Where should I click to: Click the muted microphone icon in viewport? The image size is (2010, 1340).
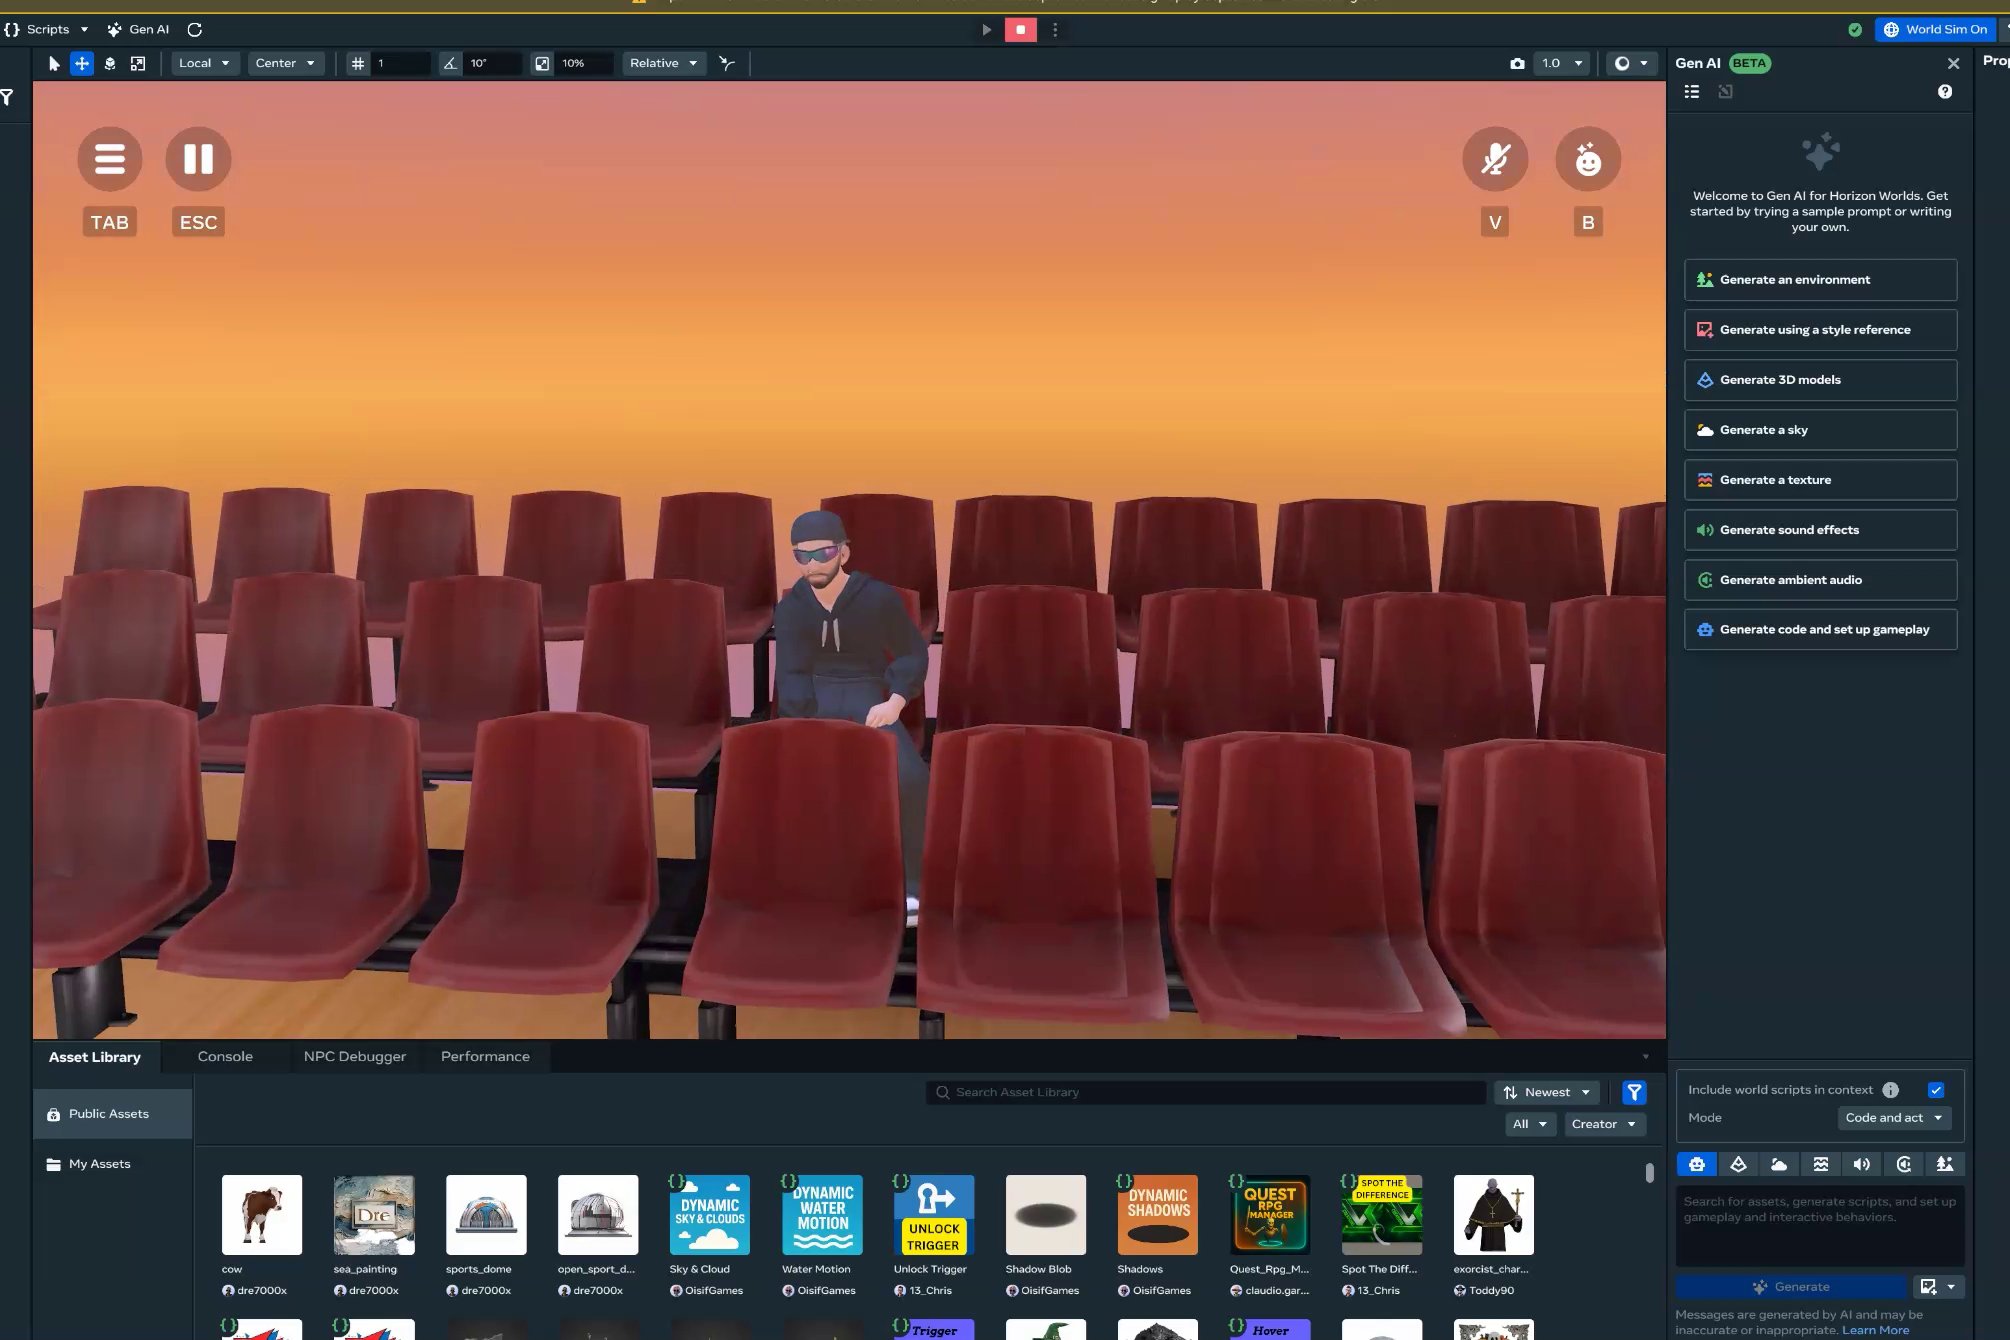pos(1494,159)
